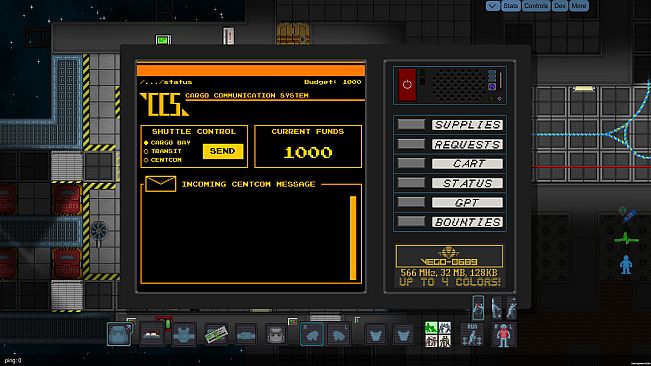
Task: Click the green status icon above the blue humanoid
Action: point(626,239)
